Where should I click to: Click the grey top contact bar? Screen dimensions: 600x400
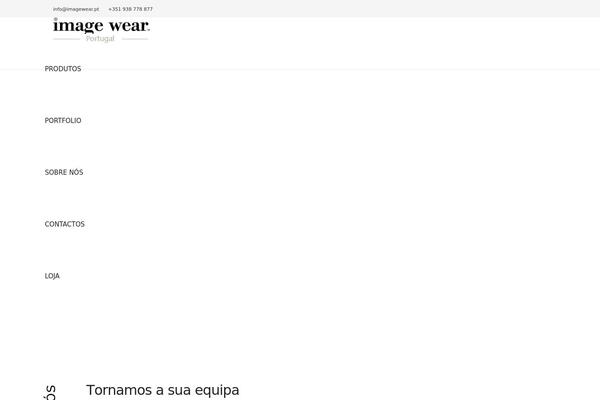click(300, 8)
